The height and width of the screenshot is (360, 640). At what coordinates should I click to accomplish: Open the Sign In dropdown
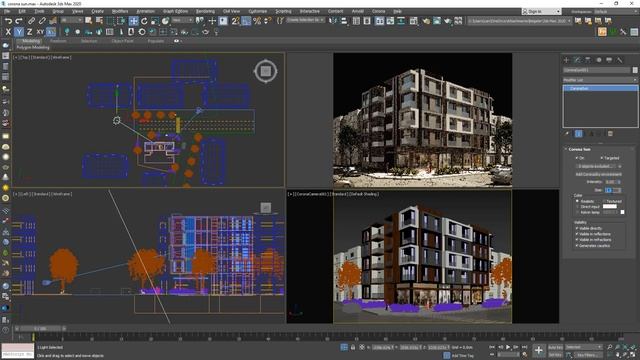point(541,11)
